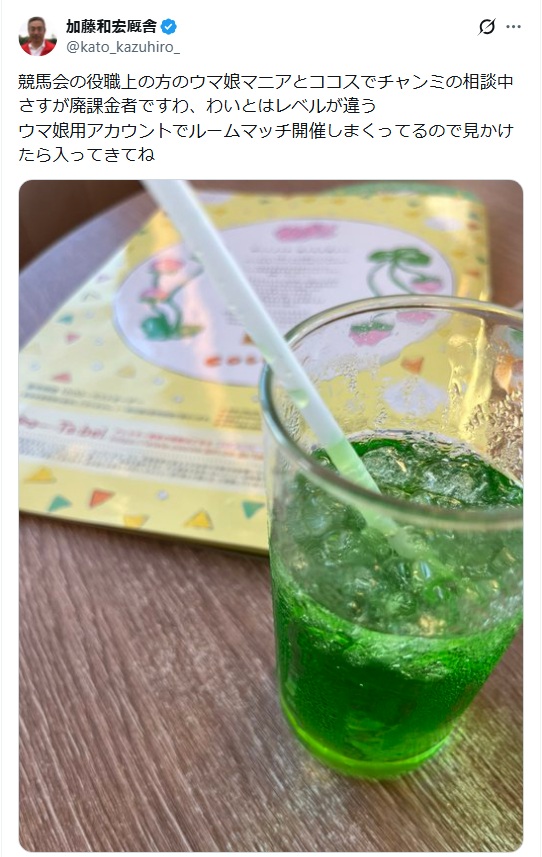Open 加藤和宏厩舎 profile avatar

pyautogui.click(x=38, y=36)
